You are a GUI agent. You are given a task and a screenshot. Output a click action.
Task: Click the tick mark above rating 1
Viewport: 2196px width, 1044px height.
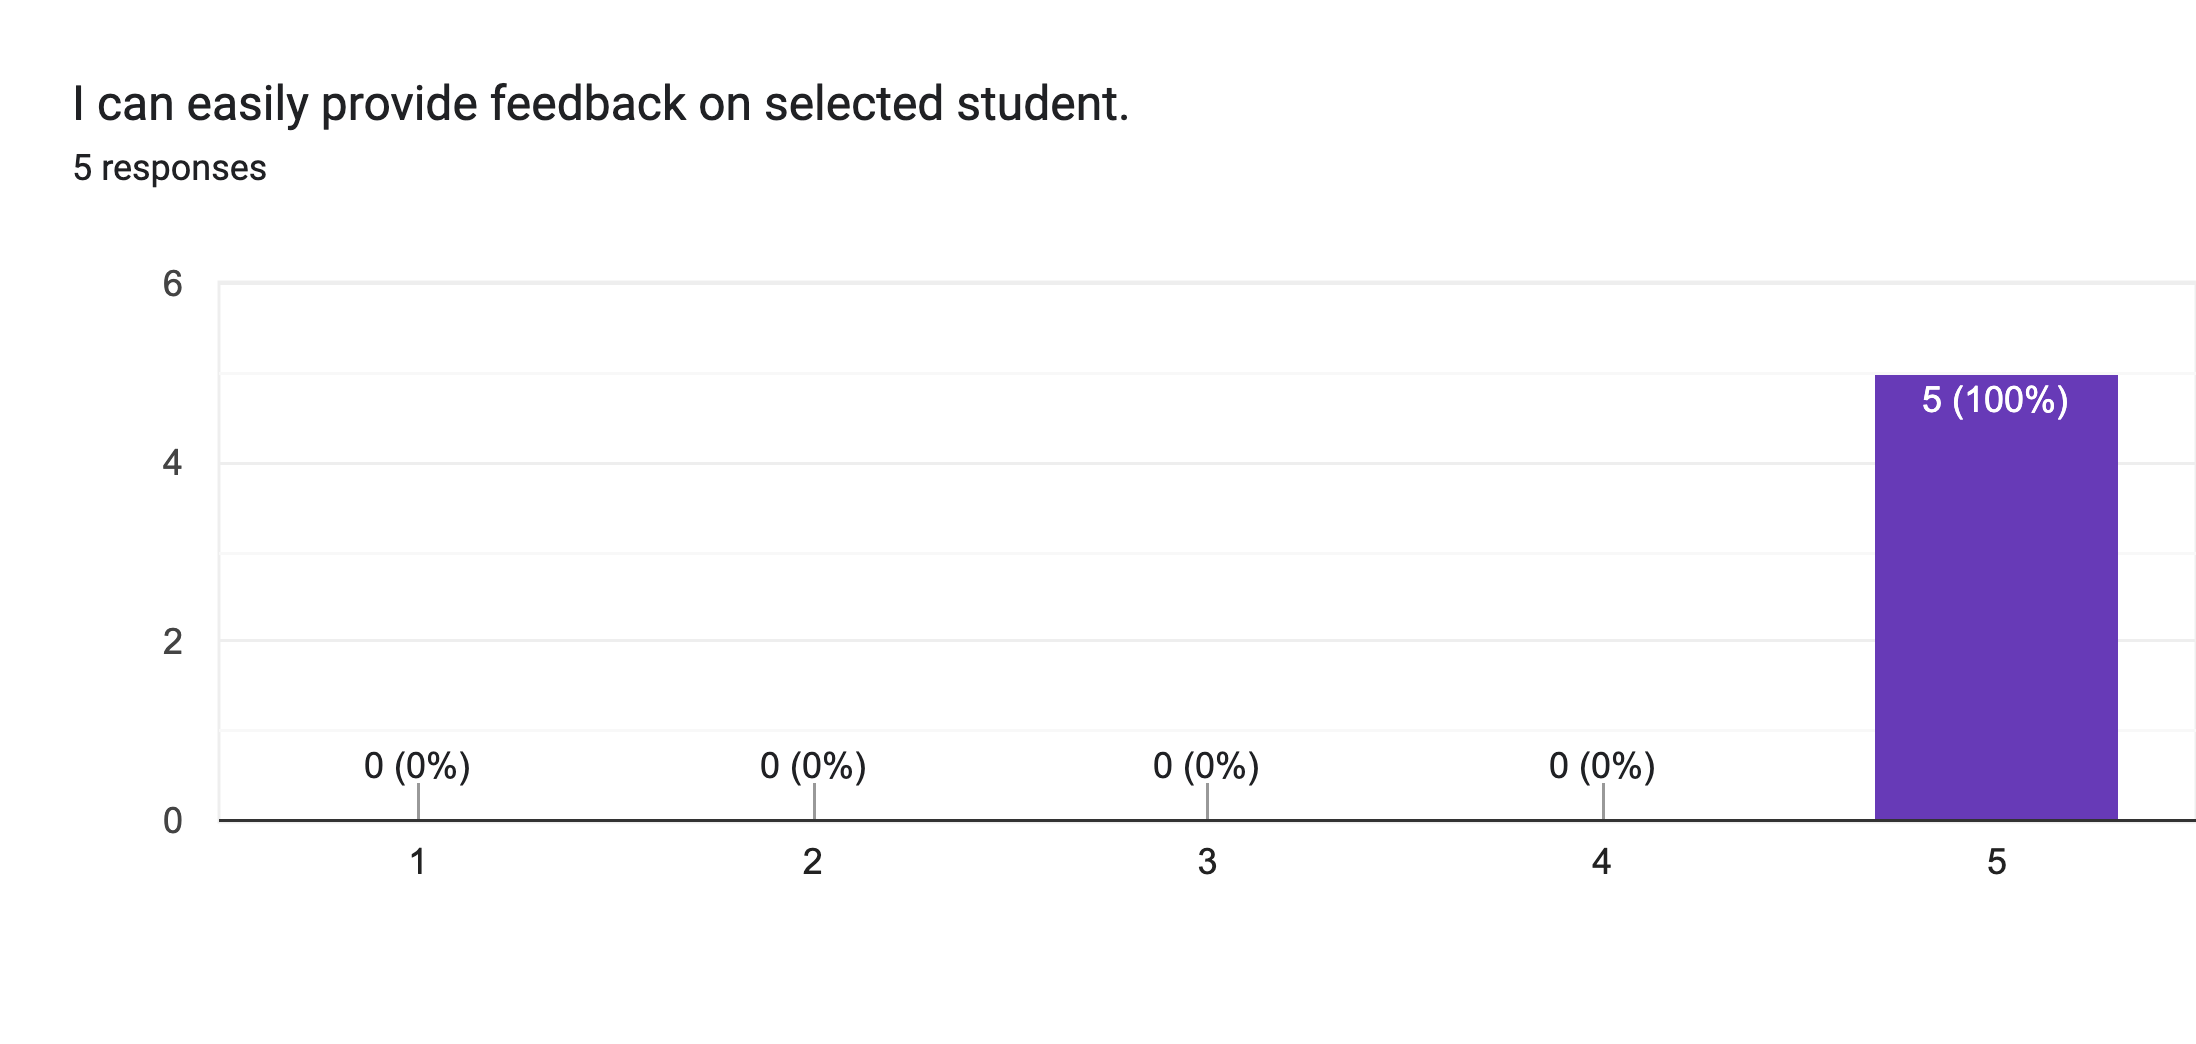pos(418,802)
